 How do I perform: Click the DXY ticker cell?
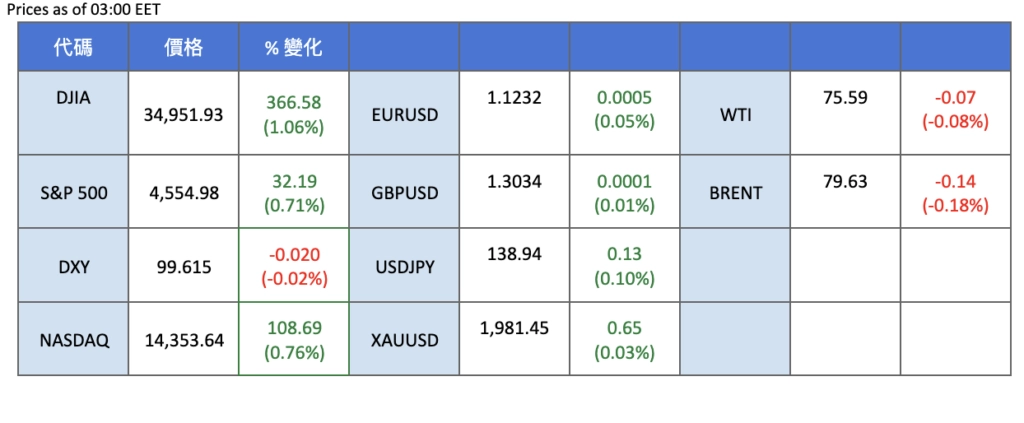tap(73, 266)
